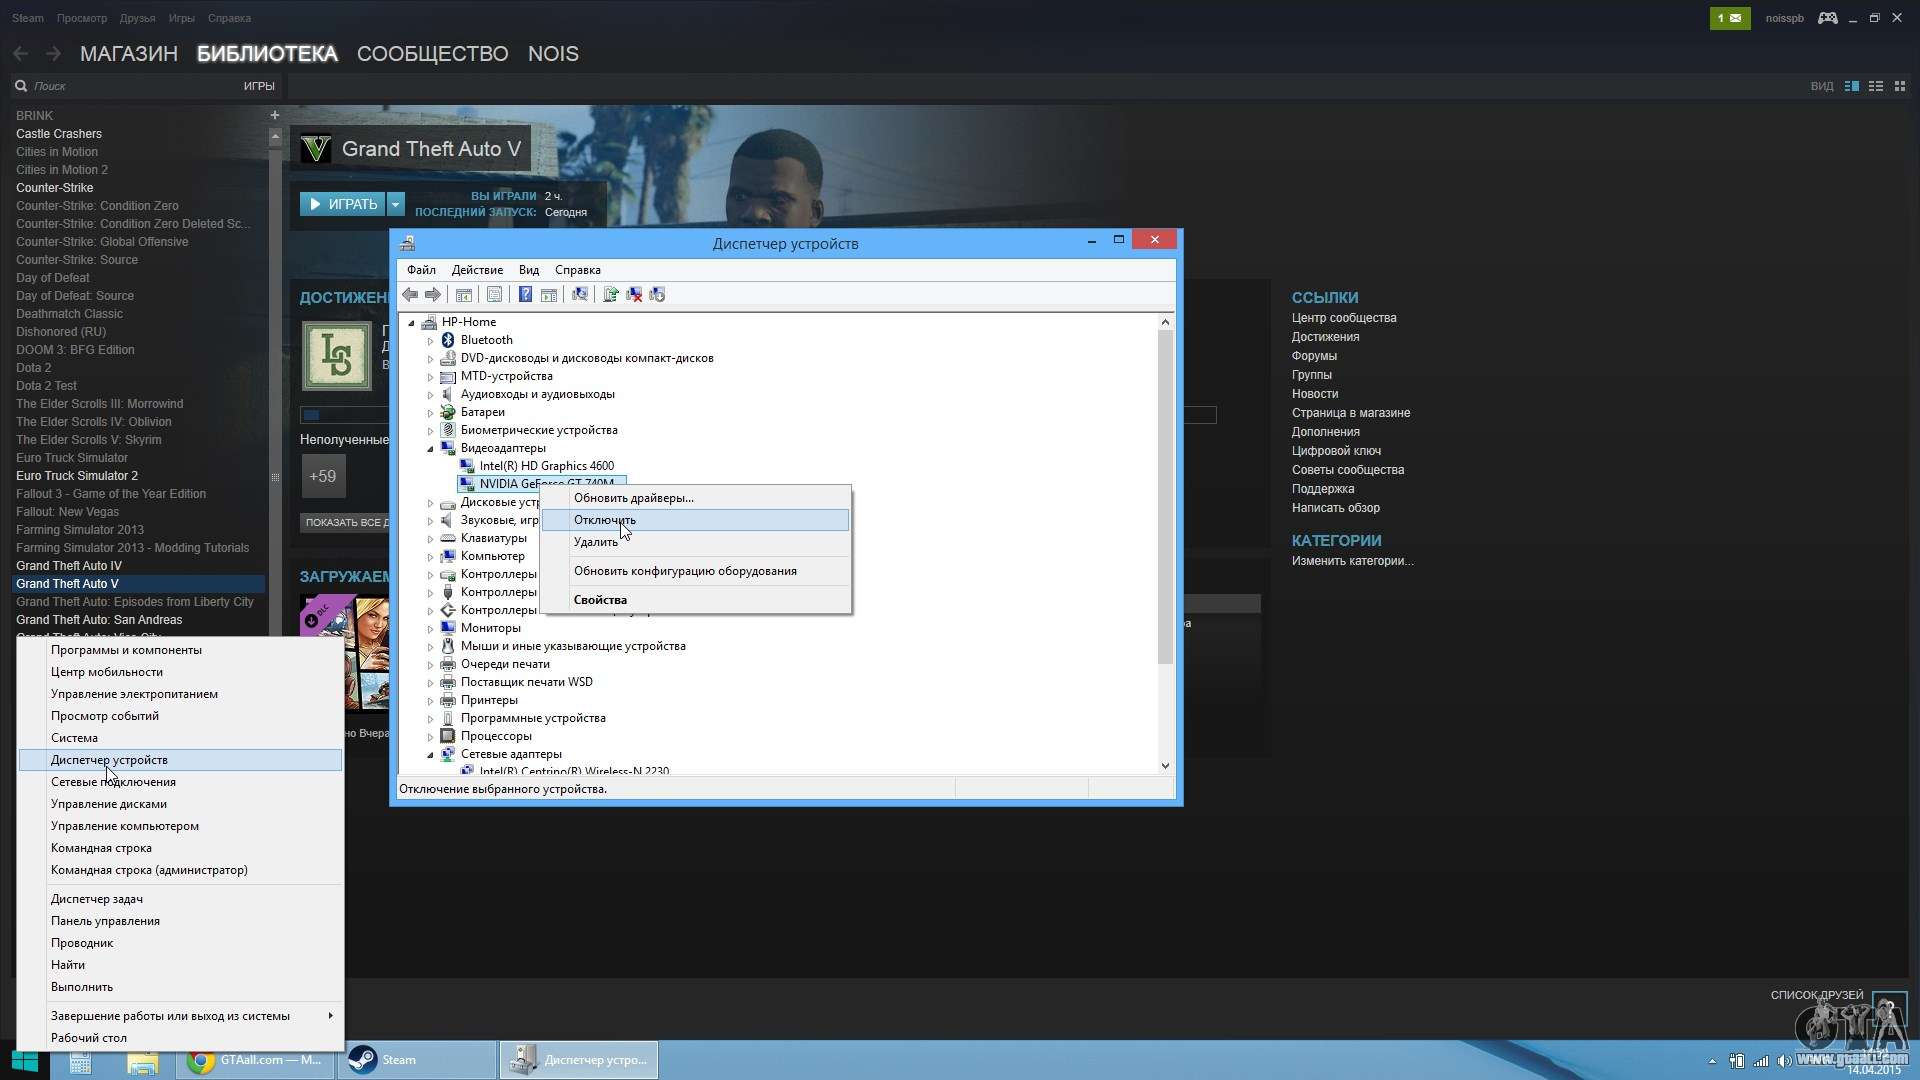Open Завершение работы или выход submenu
Image resolution: width=1920 pixels, height=1080 pixels.
click(180, 1016)
